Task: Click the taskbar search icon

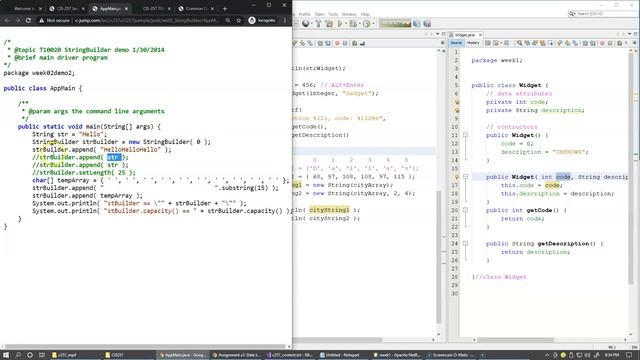Action: [x=18, y=355]
